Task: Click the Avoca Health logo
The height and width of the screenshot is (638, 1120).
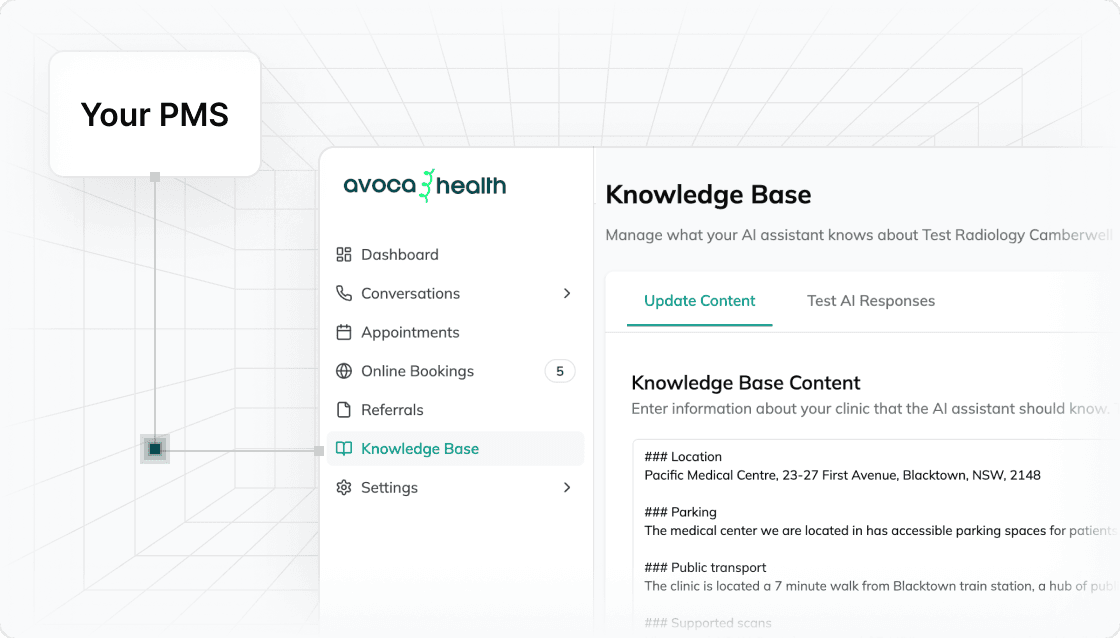Action: [425, 185]
